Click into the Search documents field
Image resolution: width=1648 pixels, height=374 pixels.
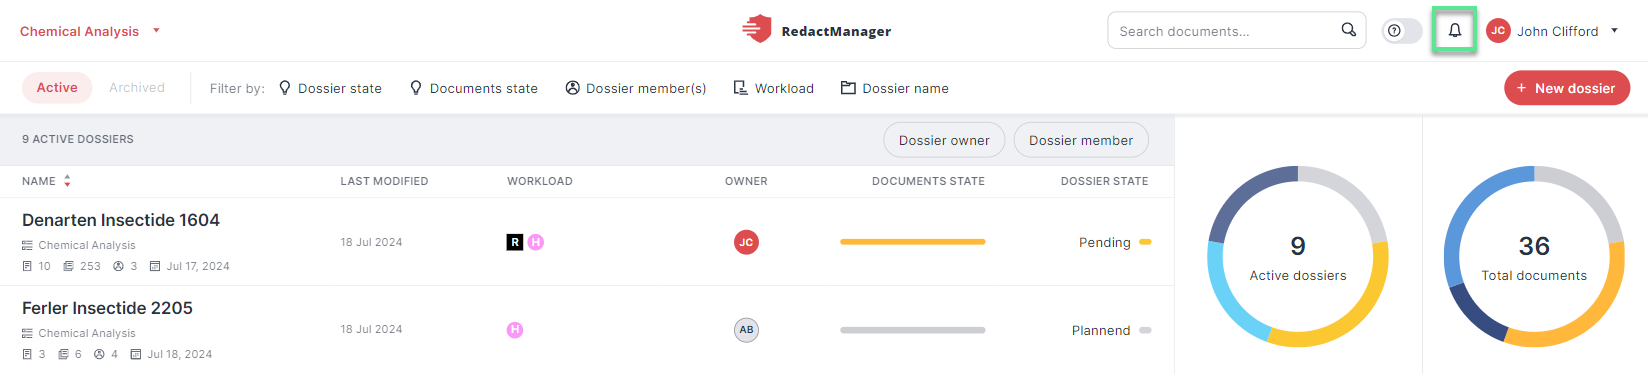coord(1225,31)
